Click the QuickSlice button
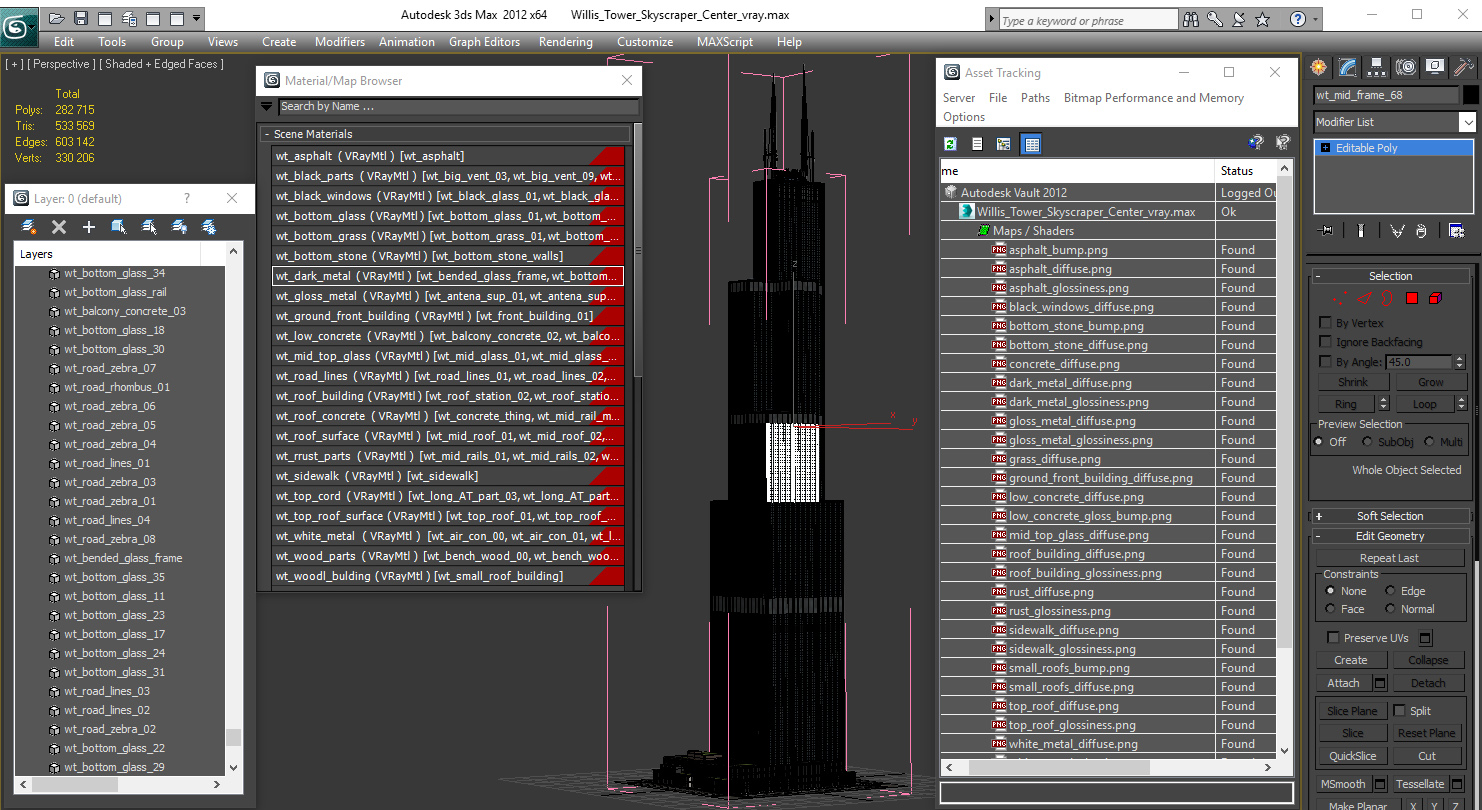This screenshot has height=810, width=1482. [x=1352, y=756]
